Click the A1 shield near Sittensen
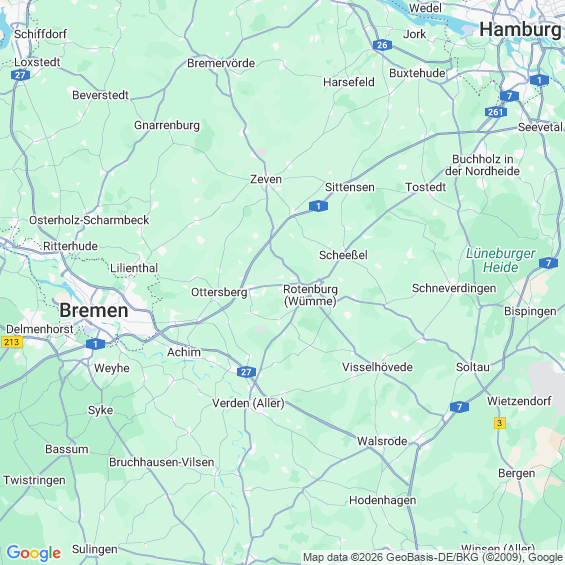Image resolution: width=565 pixels, height=565 pixels. [318, 206]
